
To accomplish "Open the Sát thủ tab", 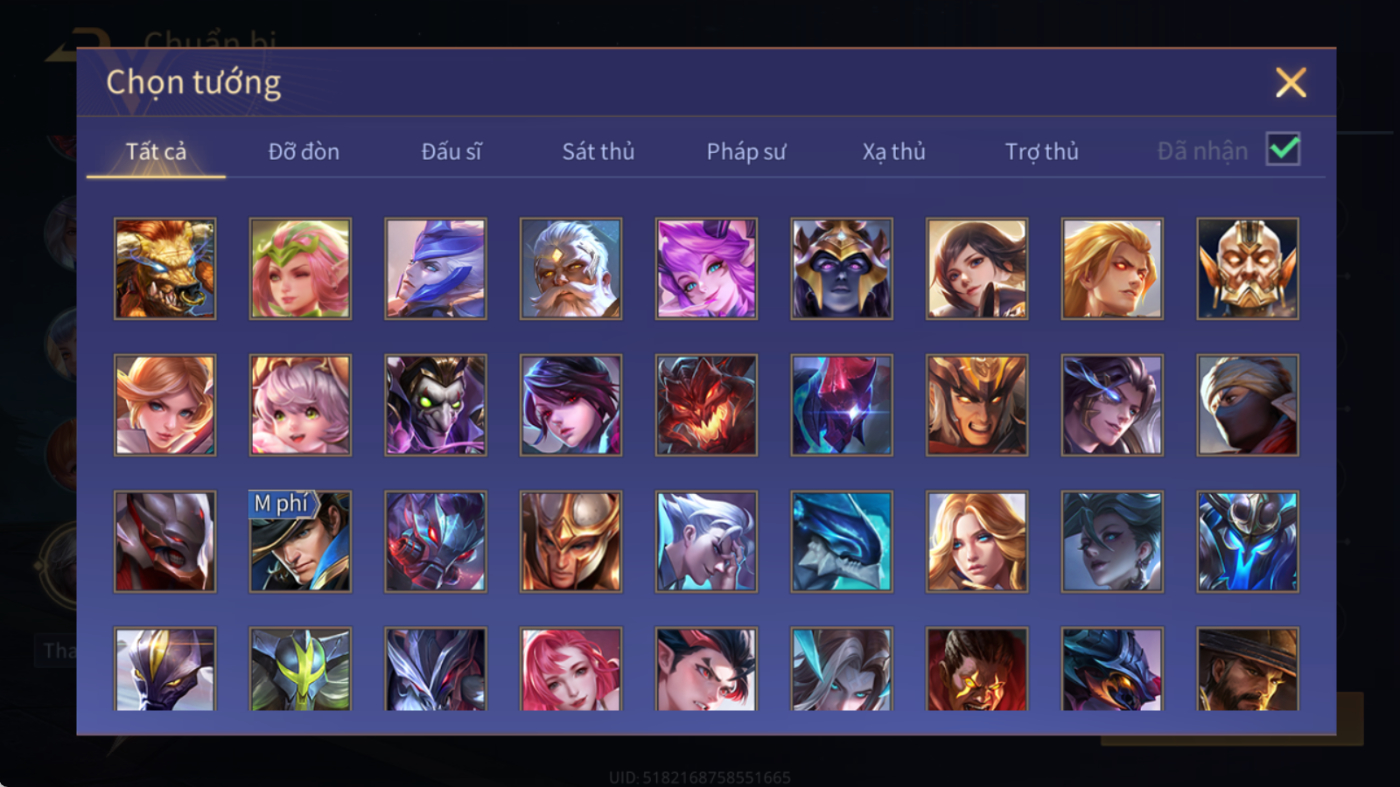I will coord(598,151).
